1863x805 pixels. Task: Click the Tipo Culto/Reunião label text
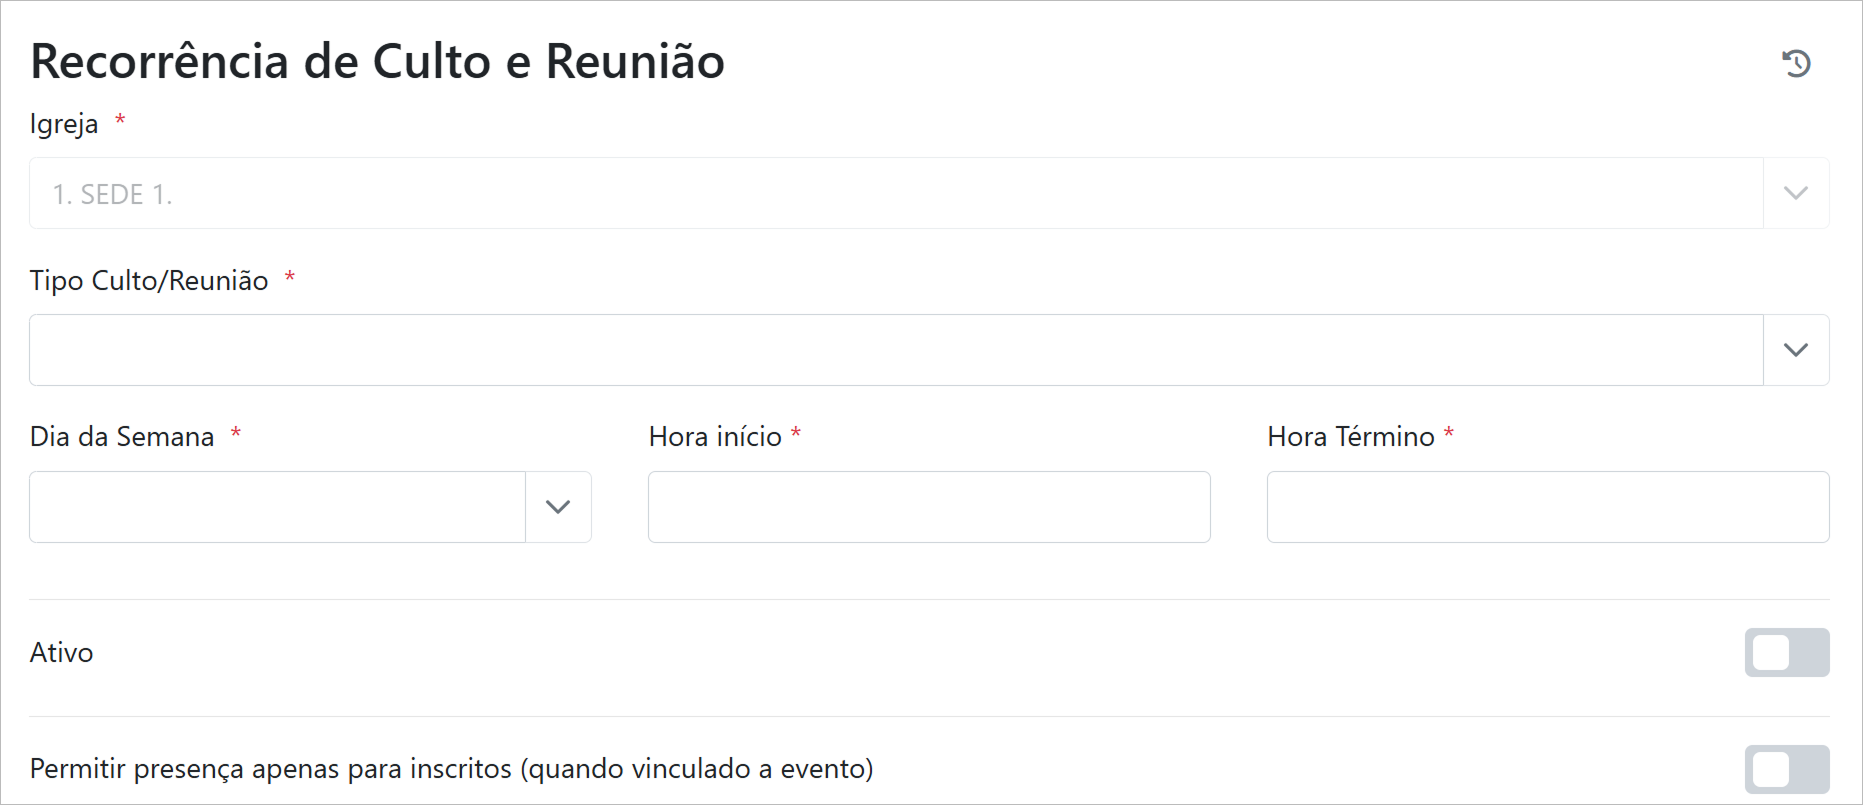pyautogui.click(x=149, y=281)
